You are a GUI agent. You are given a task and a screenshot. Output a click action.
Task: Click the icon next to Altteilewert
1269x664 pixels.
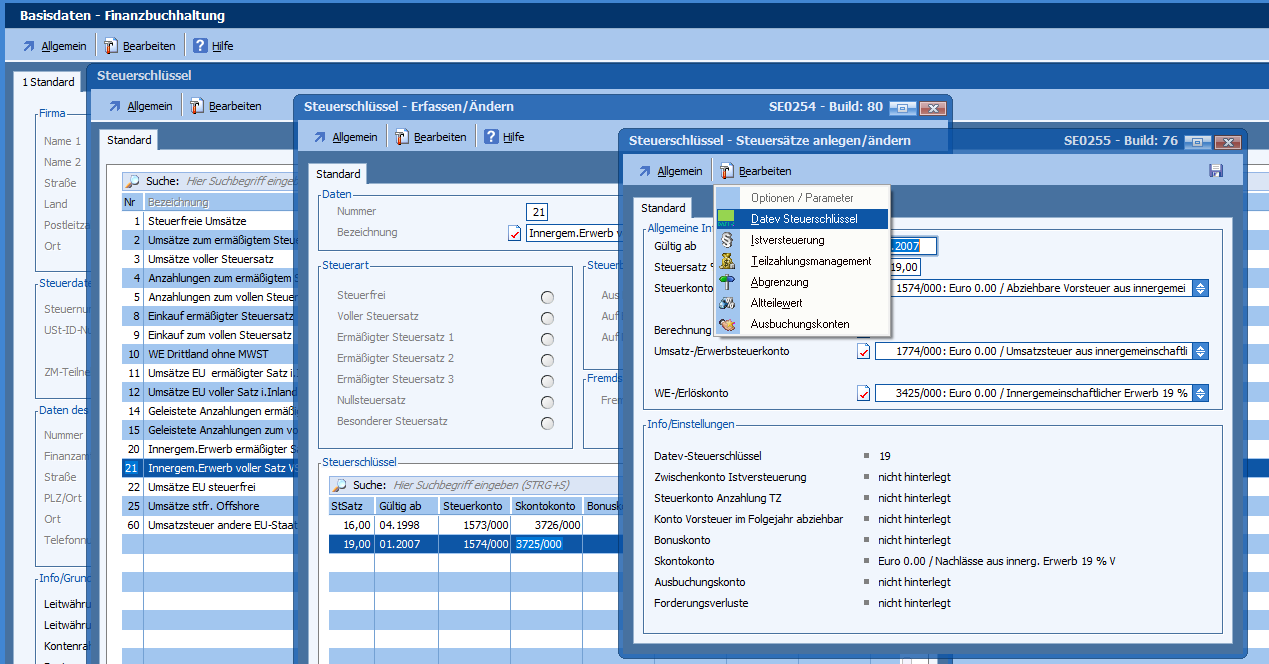[x=728, y=303]
